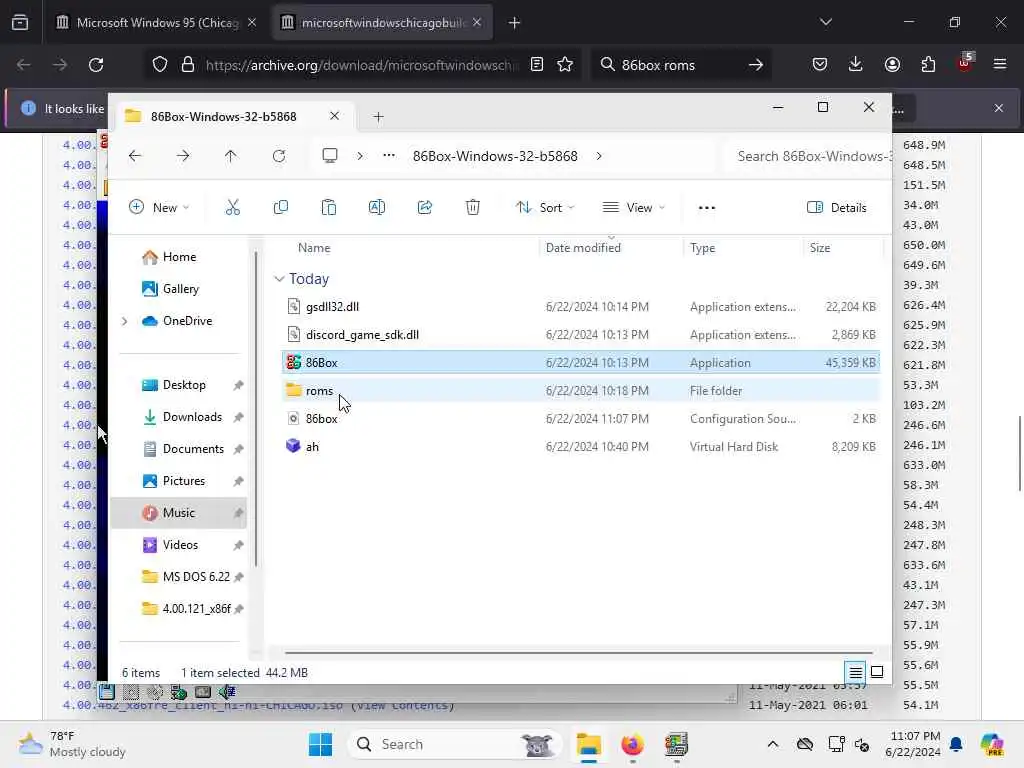Go back in File Explorer
Screen dimensions: 1024x768
[135, 156]
